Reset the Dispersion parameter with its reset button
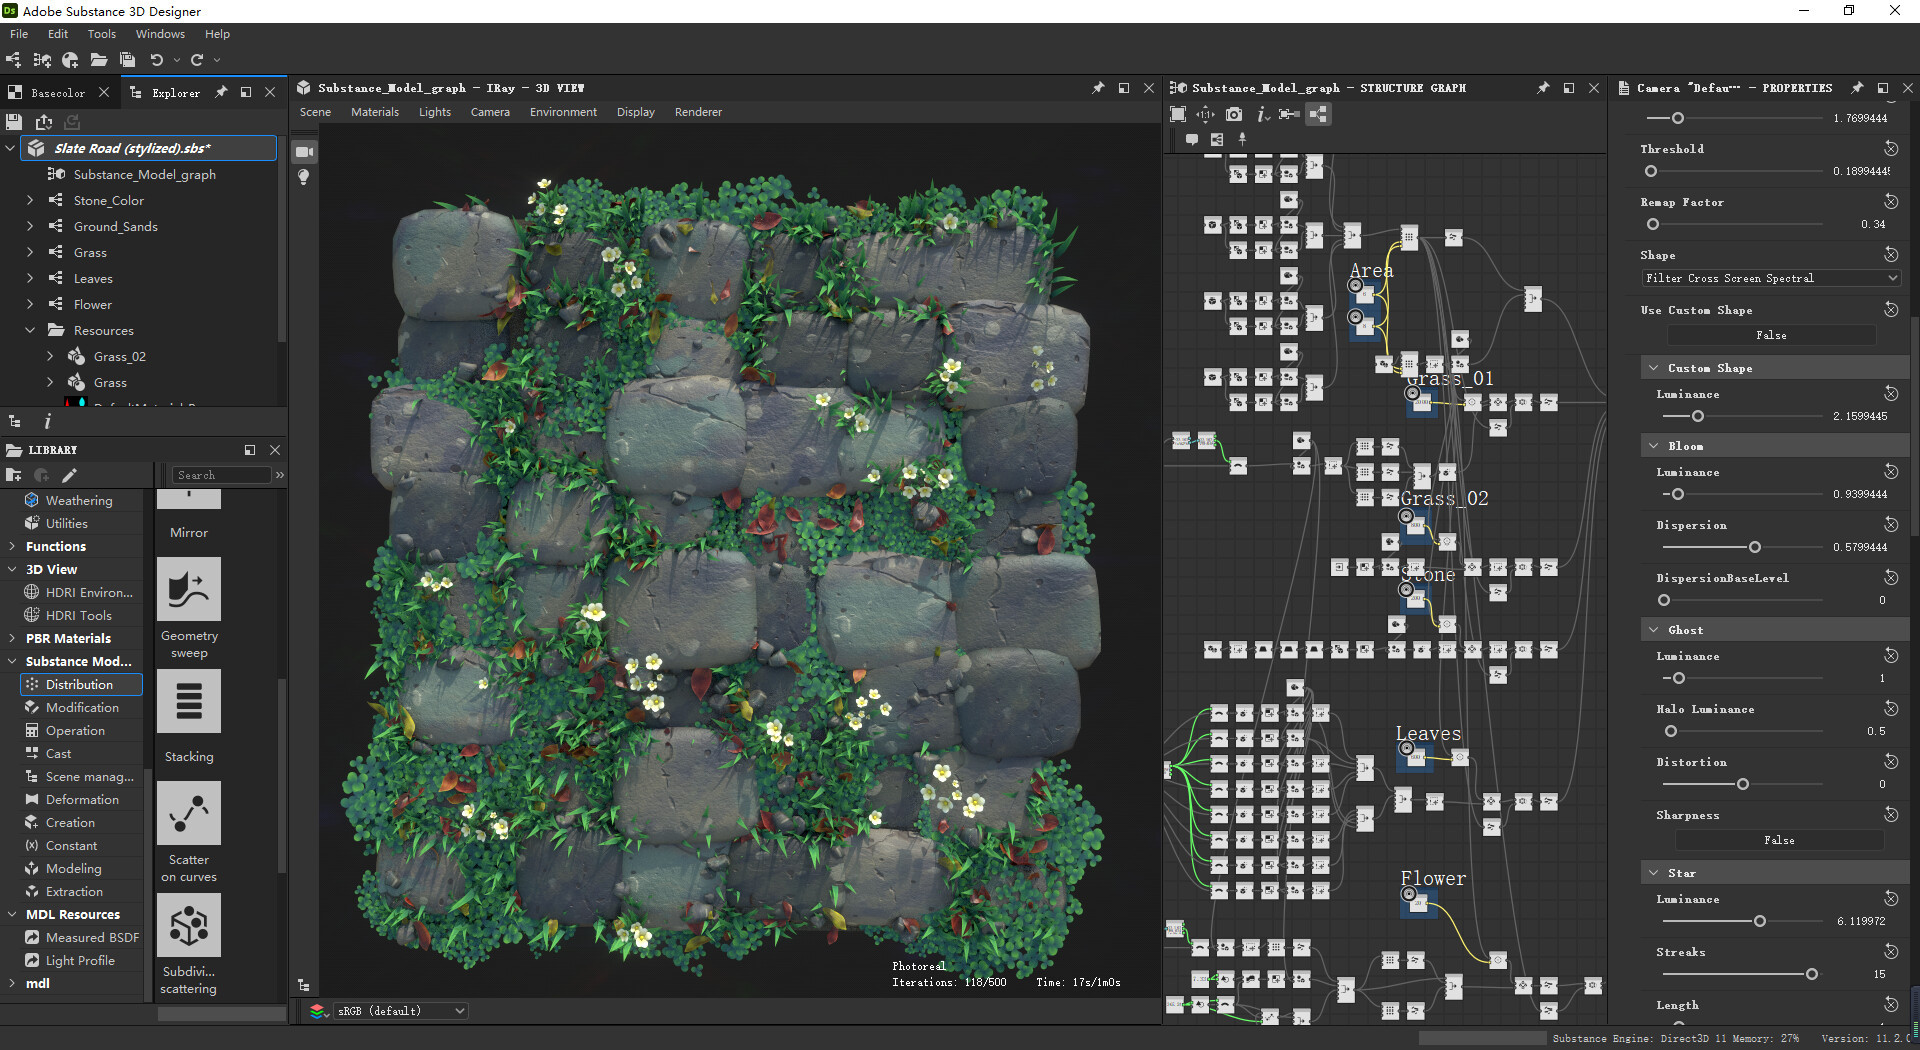The height and width of the screenshot is (1050, 1920). point(1891,524)
